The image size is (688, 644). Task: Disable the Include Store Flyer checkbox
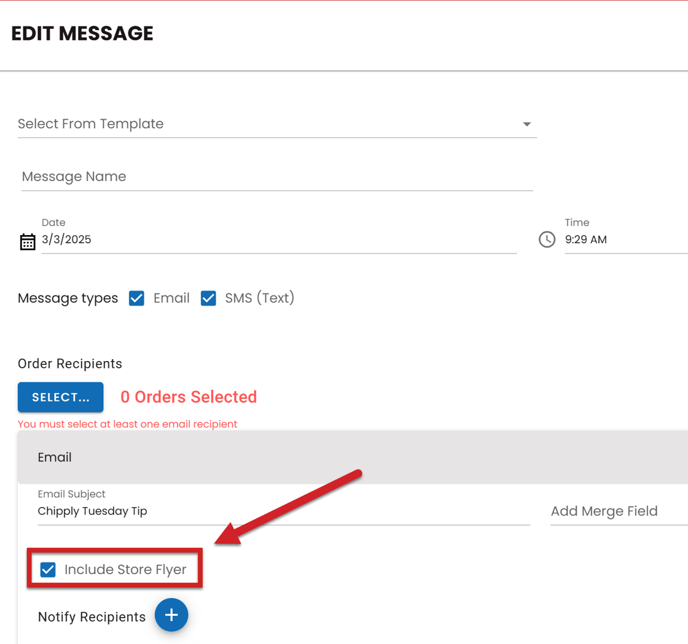(x=48, y=570)
